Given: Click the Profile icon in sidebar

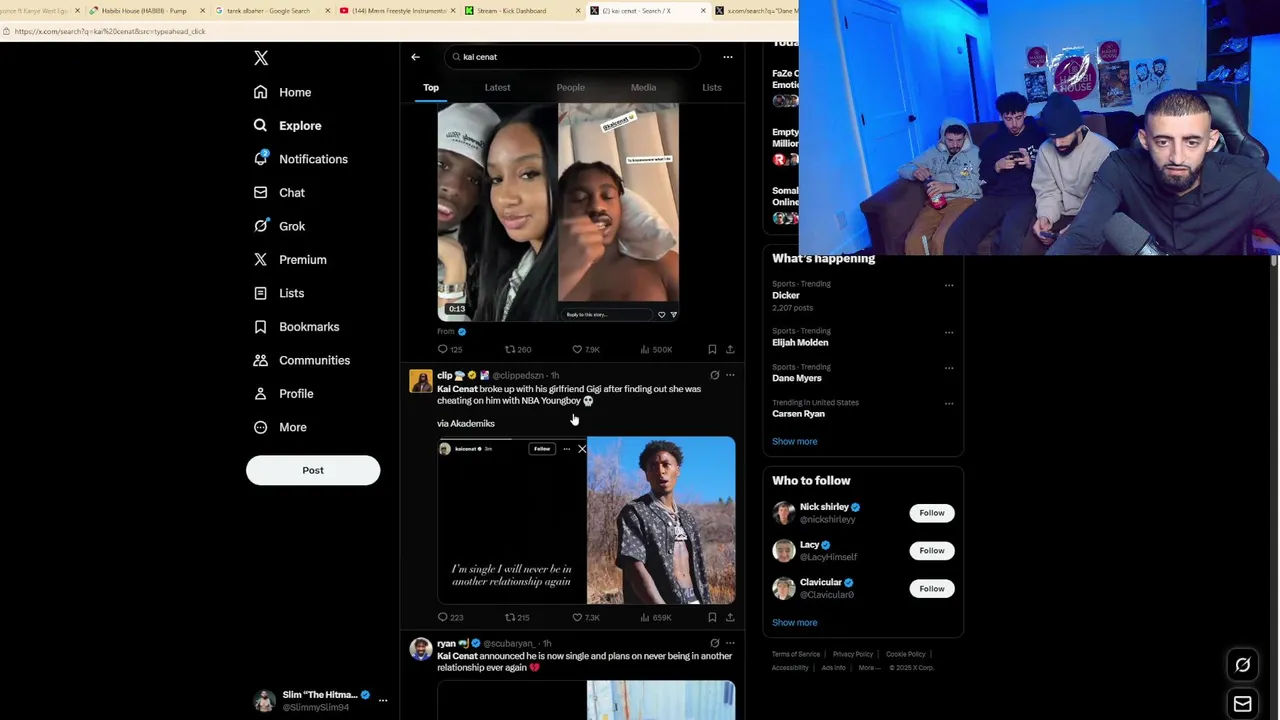Looking at the screenshot, I should click(x=260, y=393).
